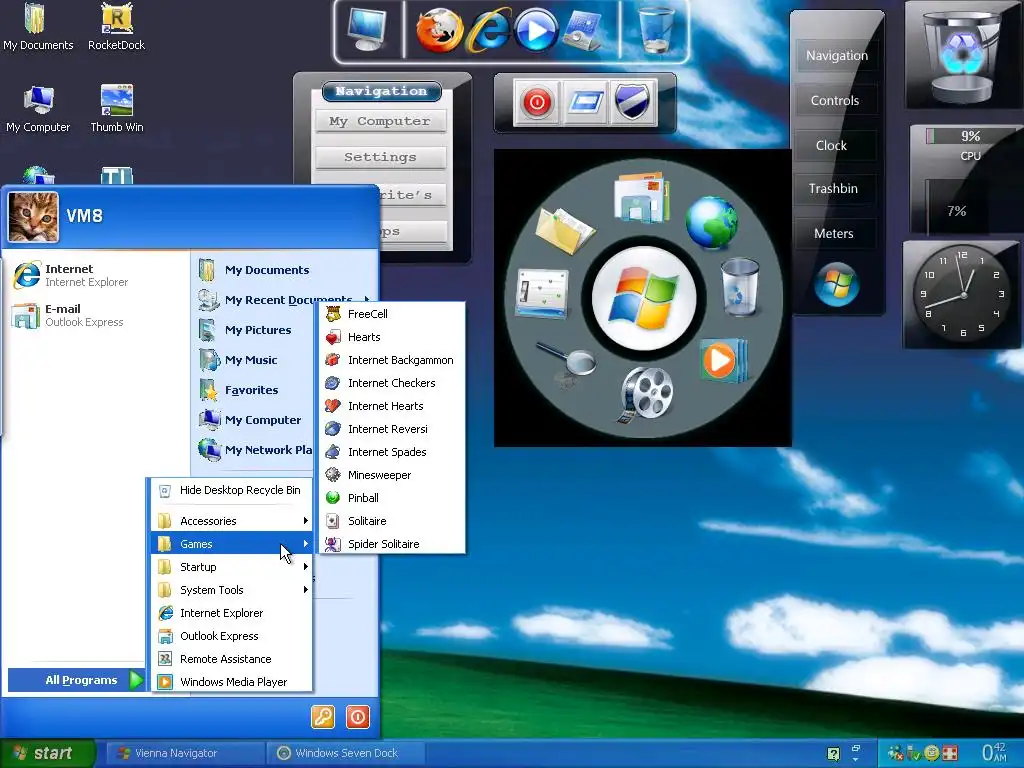Click Settings button in Navigation panel
Screen dimensions: 1024x768
click(x=380, y=157)
